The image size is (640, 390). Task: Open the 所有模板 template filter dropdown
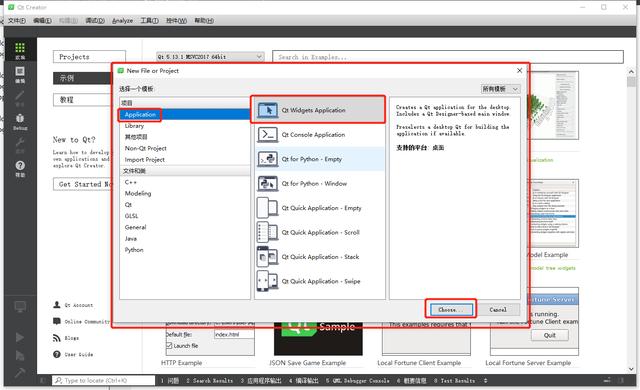500,89
